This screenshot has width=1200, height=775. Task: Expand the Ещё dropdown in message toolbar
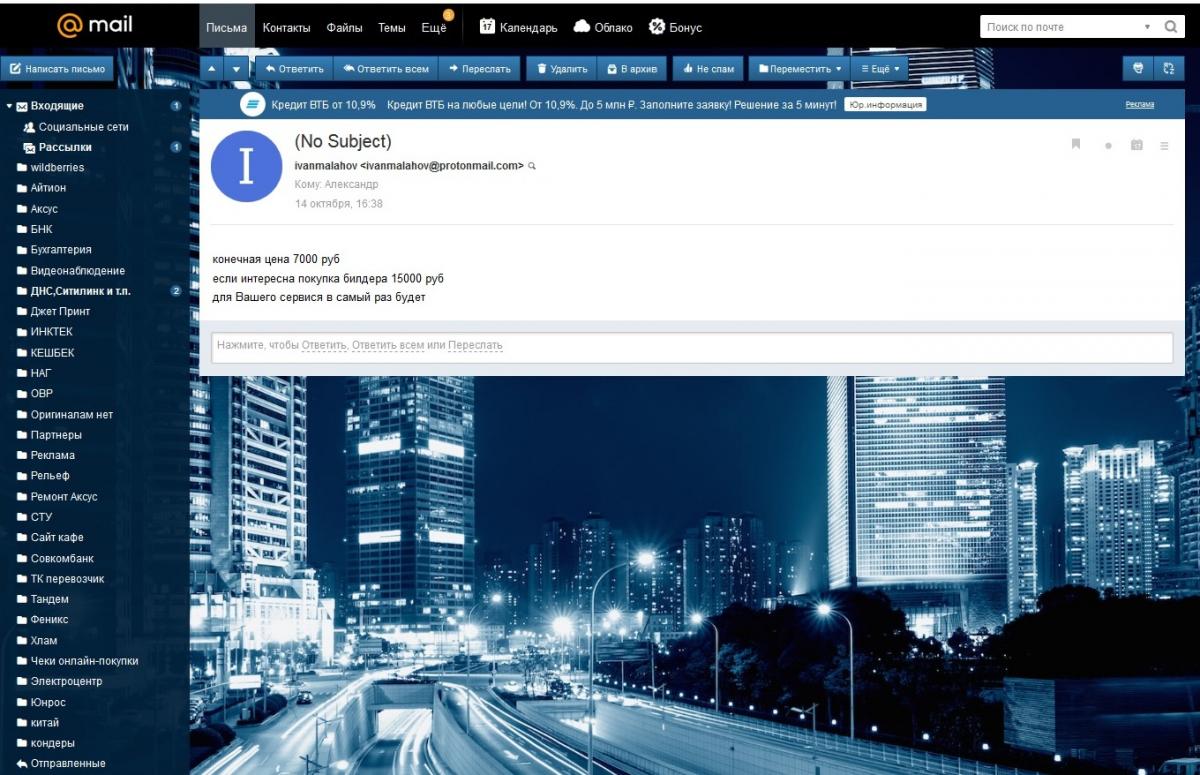(880, 69)
